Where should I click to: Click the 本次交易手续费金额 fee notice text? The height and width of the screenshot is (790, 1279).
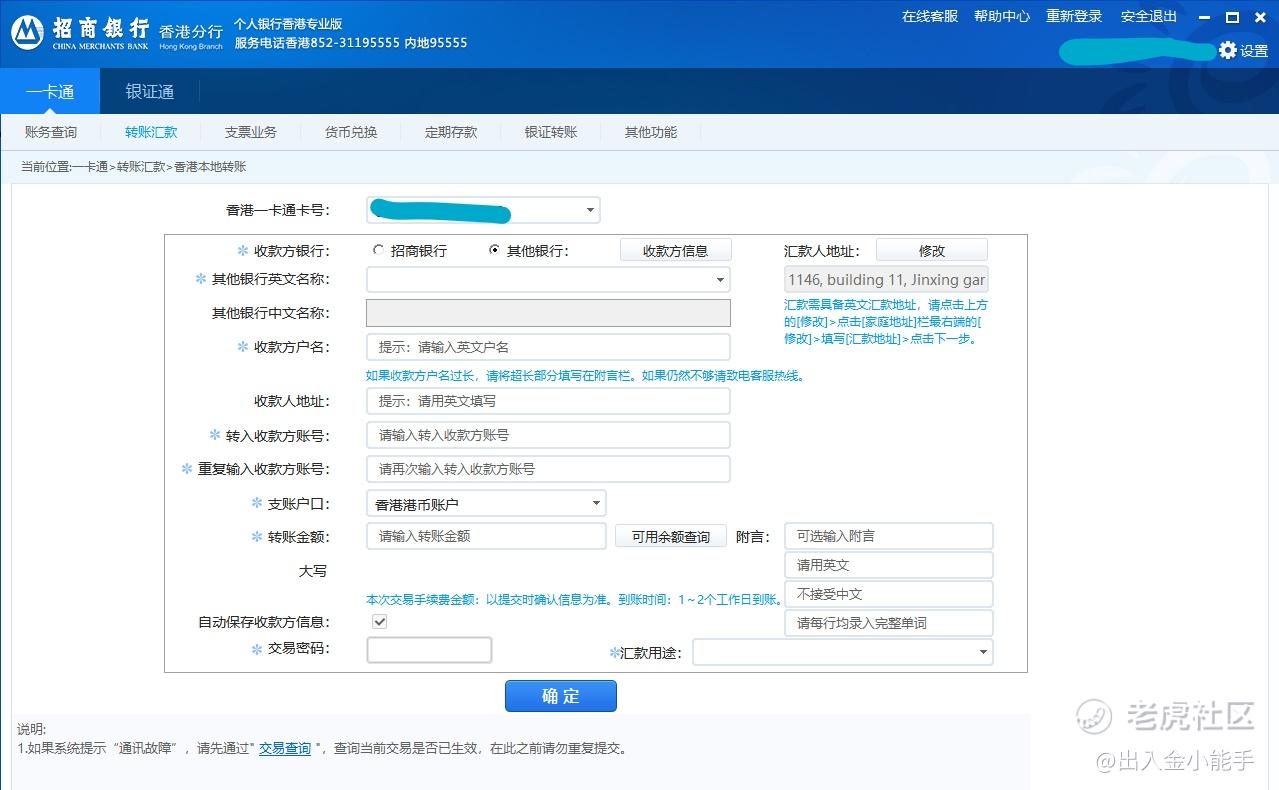pyautogui.click(x=574, y=599)
